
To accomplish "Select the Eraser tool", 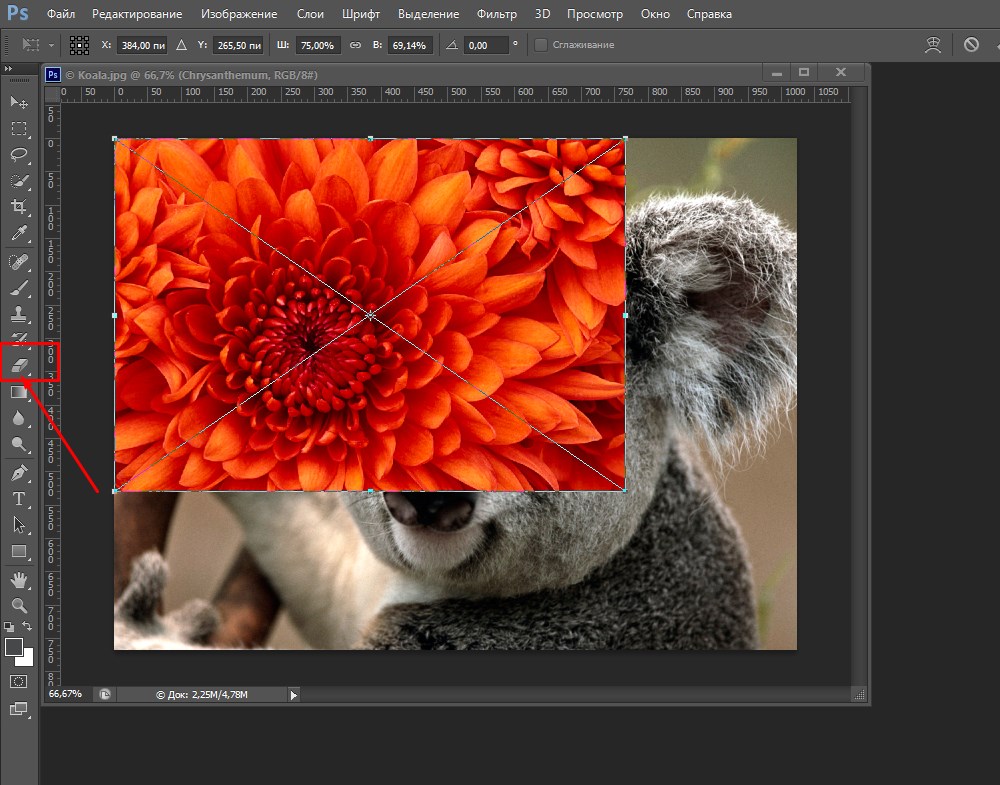I will 19,366.
